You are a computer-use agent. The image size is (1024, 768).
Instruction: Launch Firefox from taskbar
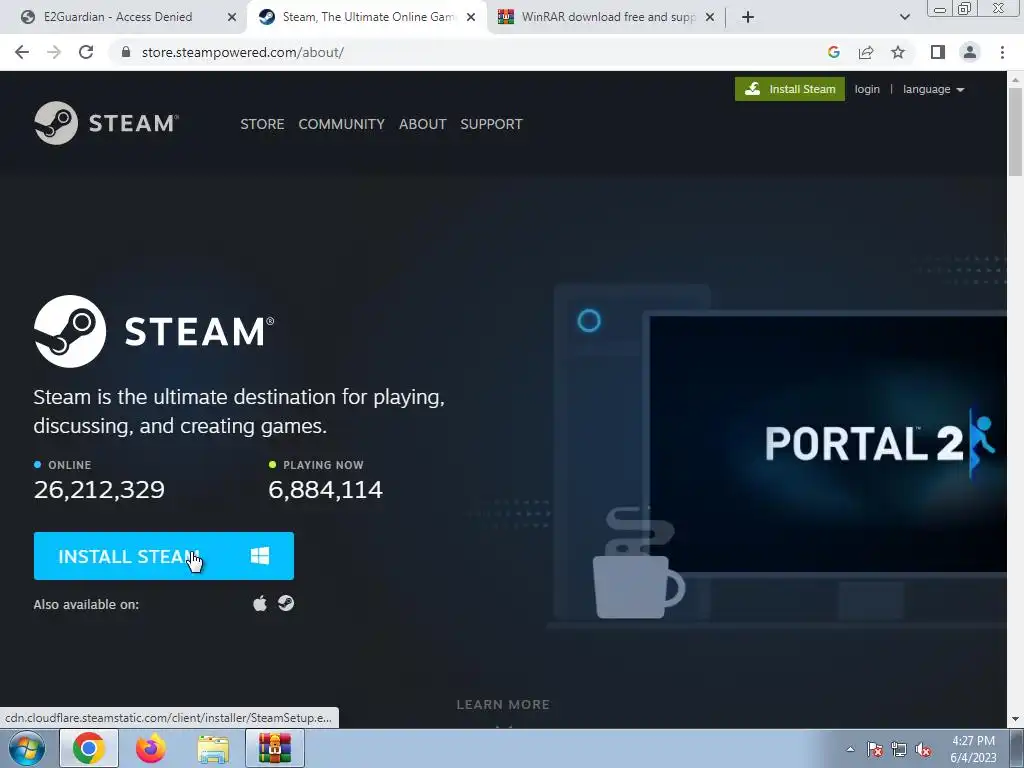click(151, 748)
